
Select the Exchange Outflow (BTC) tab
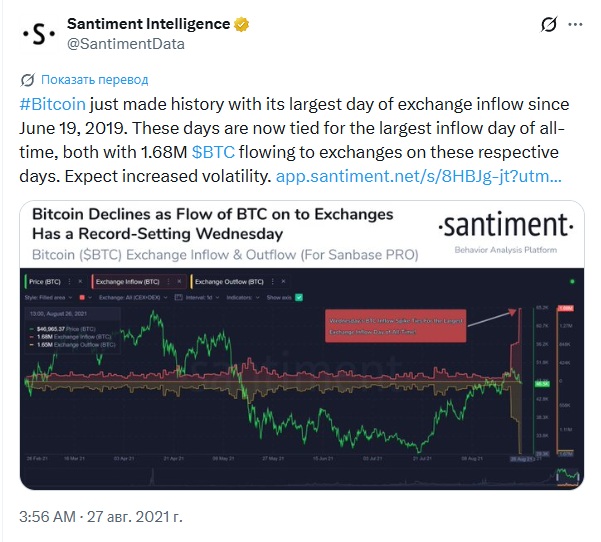(229, 282)
